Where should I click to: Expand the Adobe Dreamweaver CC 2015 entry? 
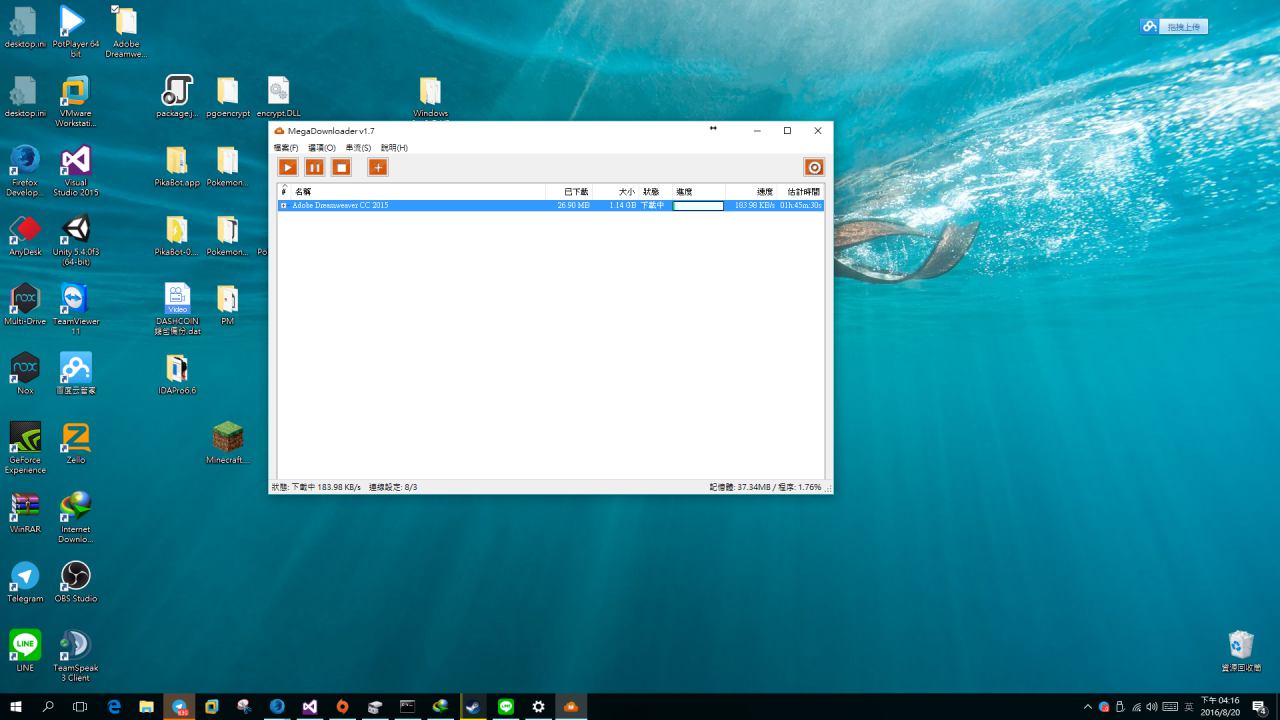[x=284, y=206]
